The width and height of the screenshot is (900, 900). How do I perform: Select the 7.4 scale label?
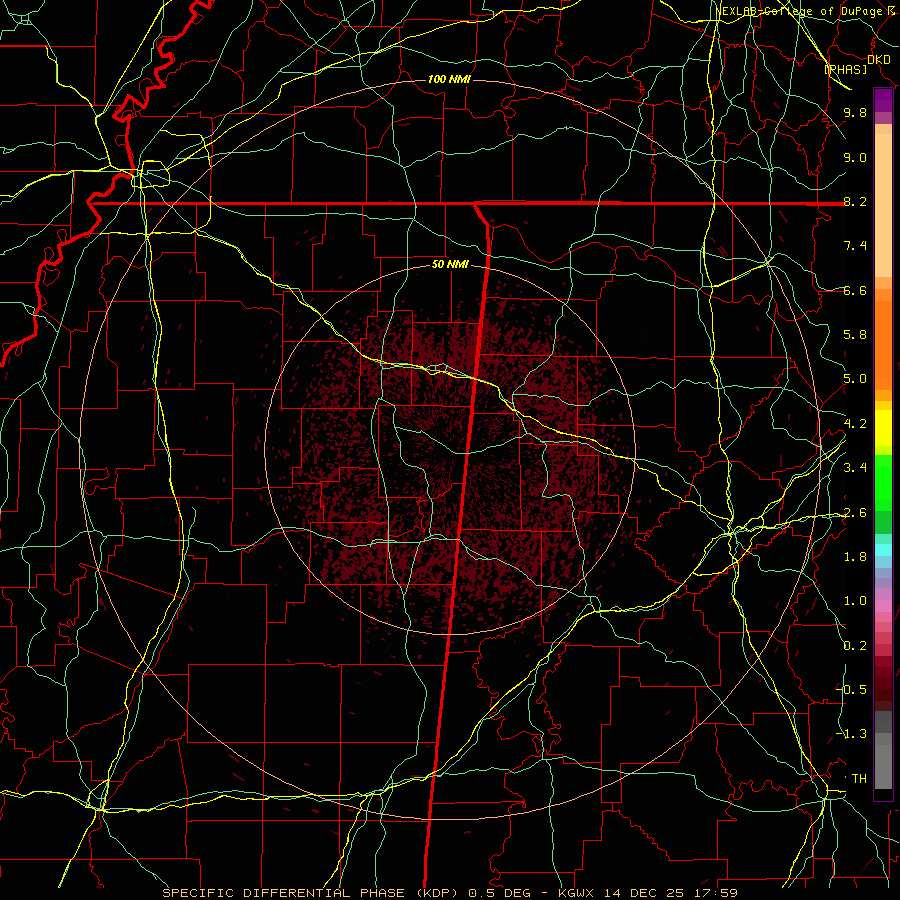click(x=855, y=246)
